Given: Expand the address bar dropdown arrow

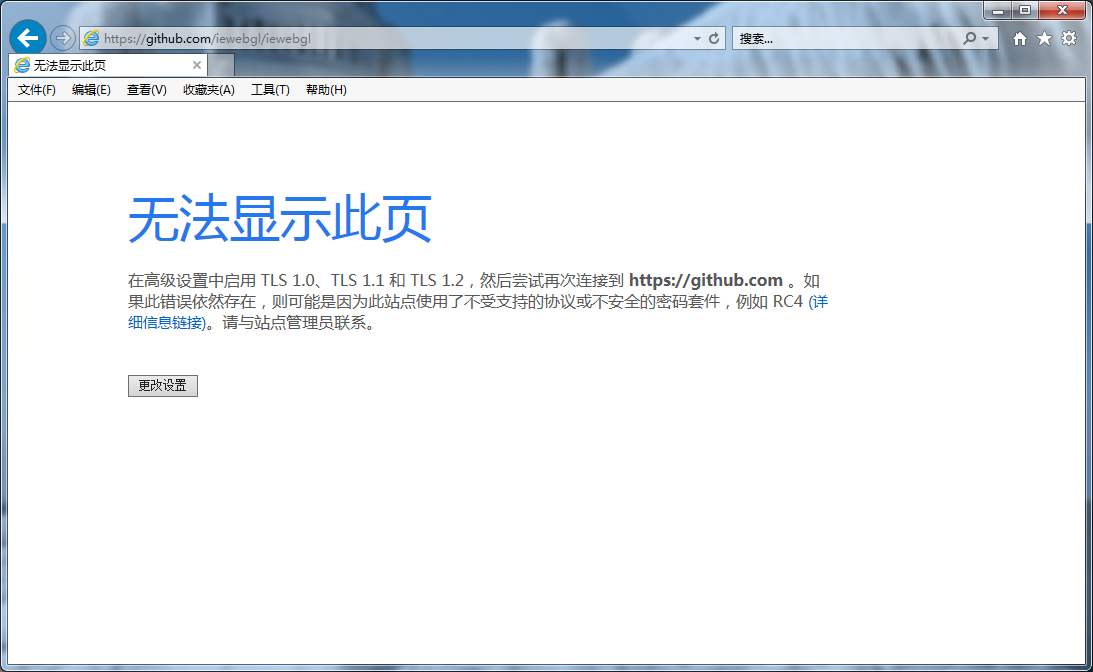Looking at the screenshot, I should click(698, 38).
